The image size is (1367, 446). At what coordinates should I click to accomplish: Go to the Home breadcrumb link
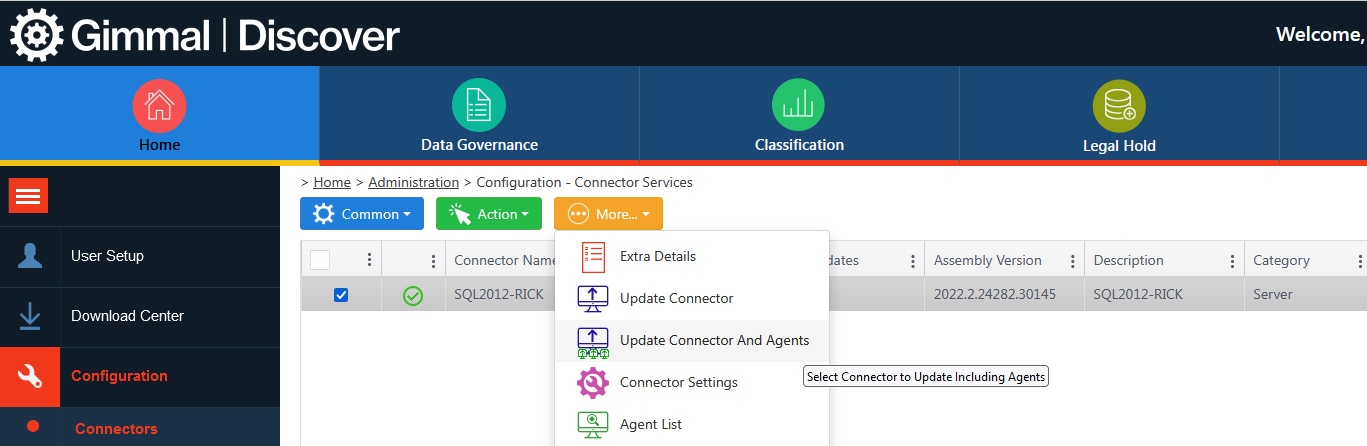pyautogui.click(x=332, y=182)
